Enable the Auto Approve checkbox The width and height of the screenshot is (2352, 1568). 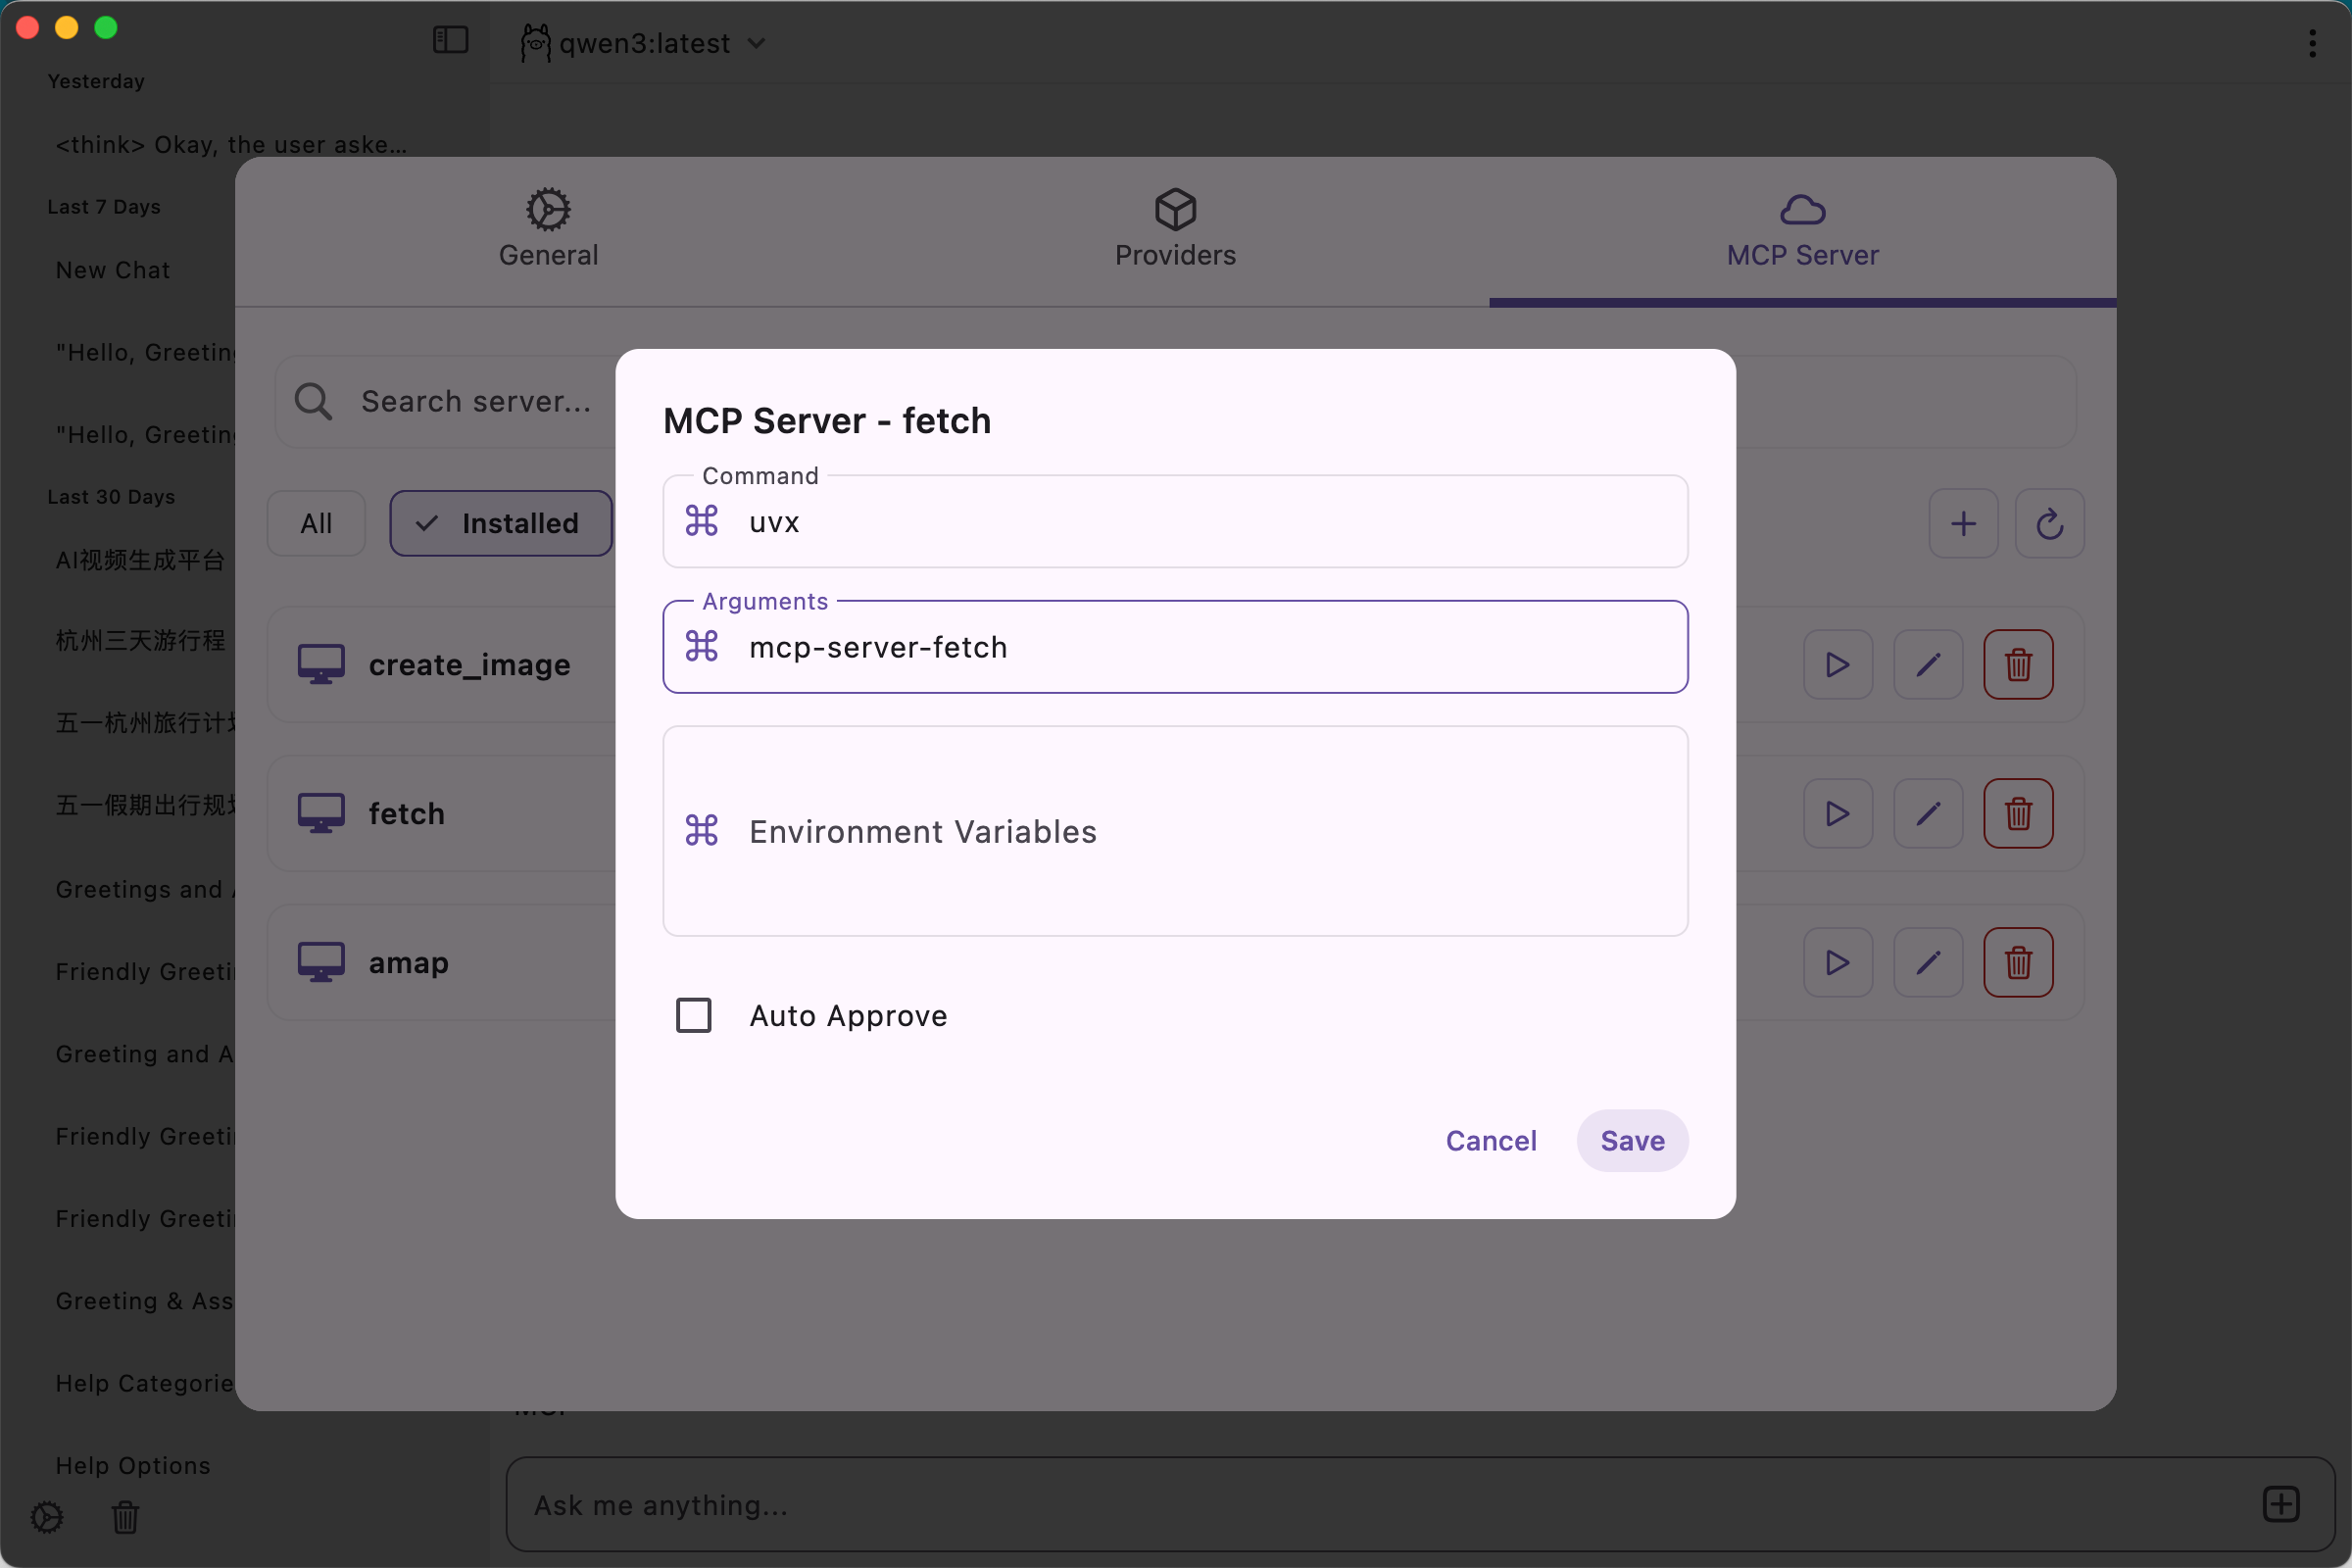tap(694, 1015)
